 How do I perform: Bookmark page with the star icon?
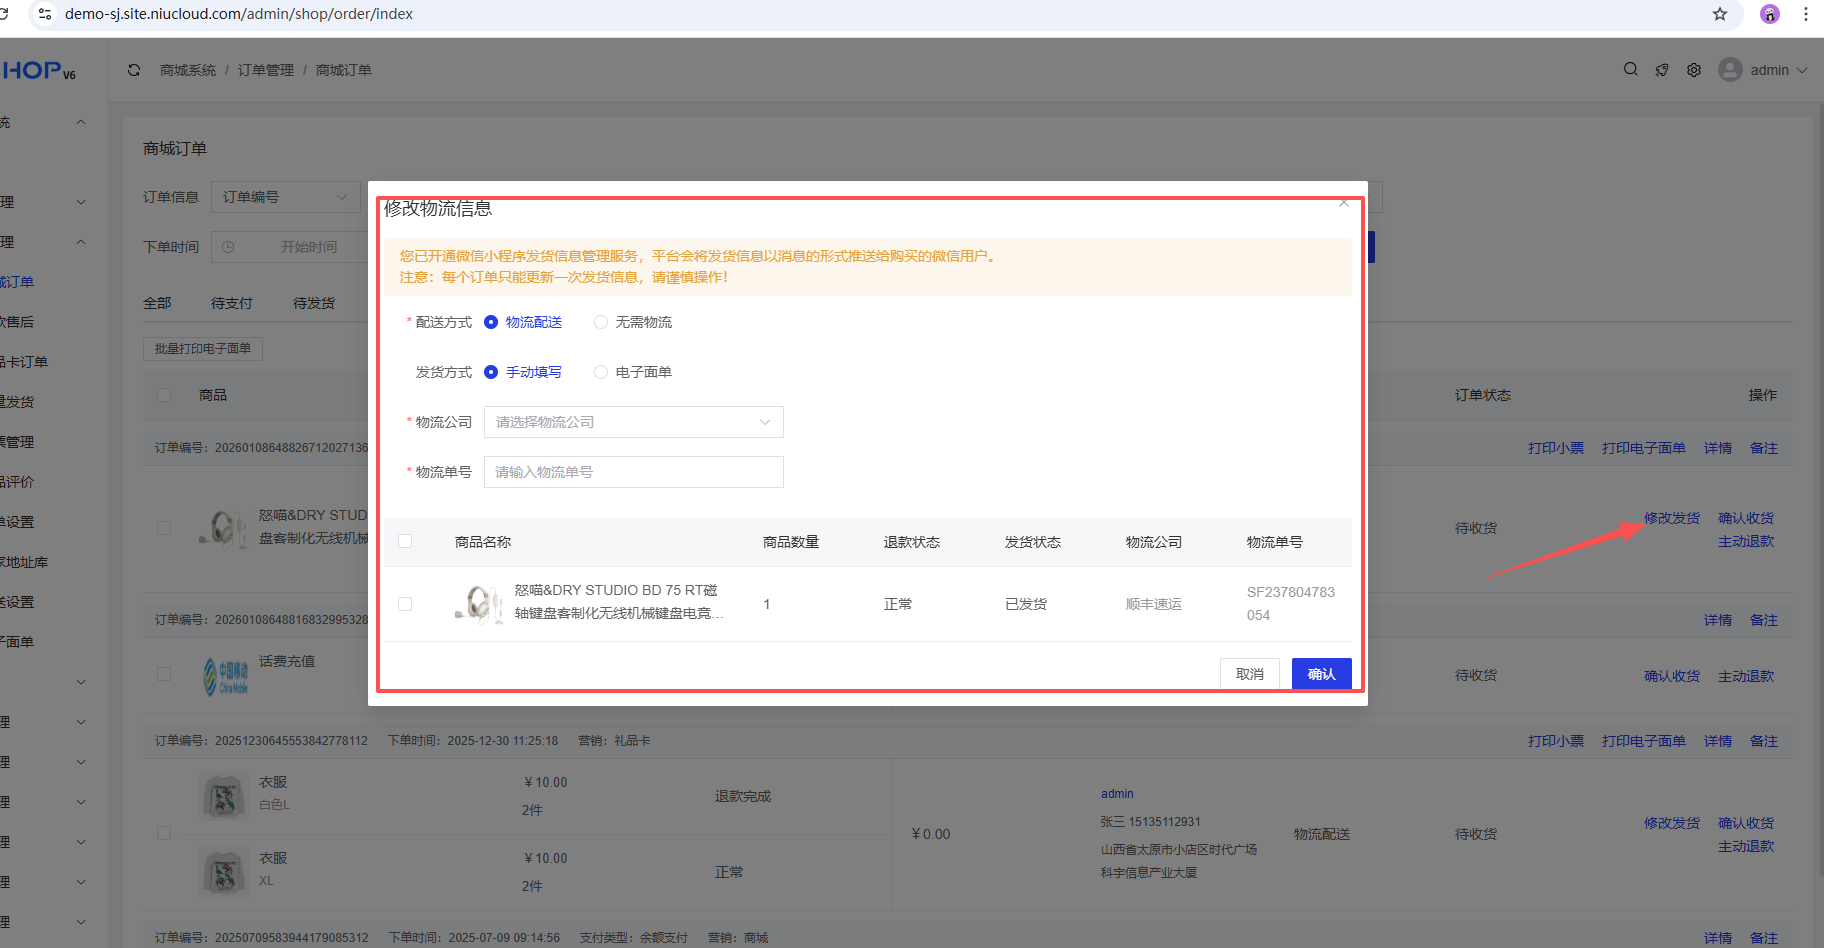[1720, 14]
